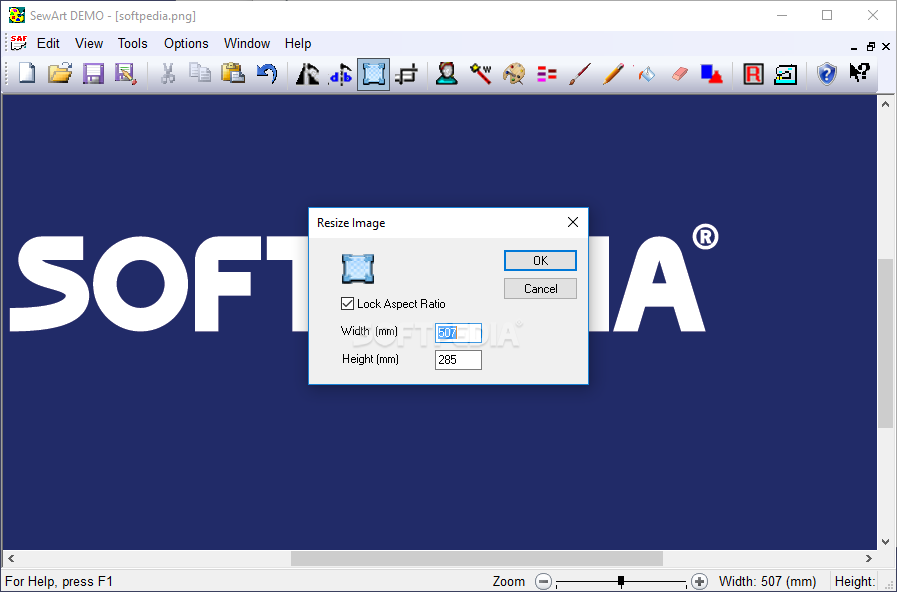Open the Tools menu
The image size is (897, 592).
(x=132, y=43)
